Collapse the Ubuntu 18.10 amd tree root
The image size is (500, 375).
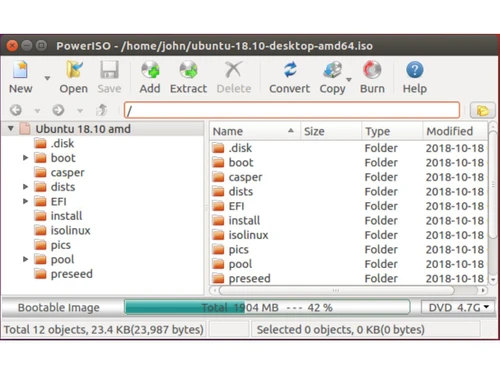[x=11, y=128]
